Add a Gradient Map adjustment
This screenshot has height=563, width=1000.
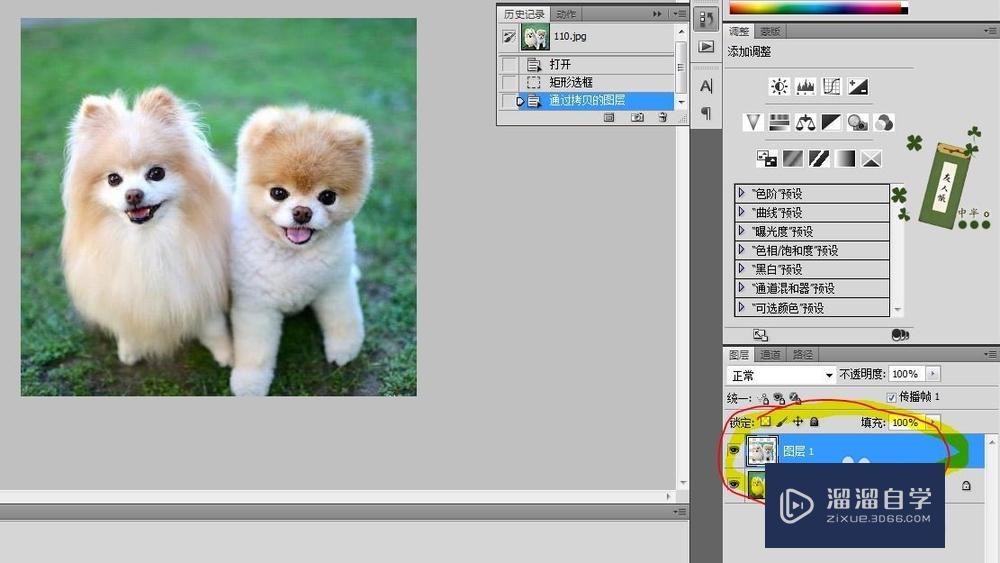[845, 158]
